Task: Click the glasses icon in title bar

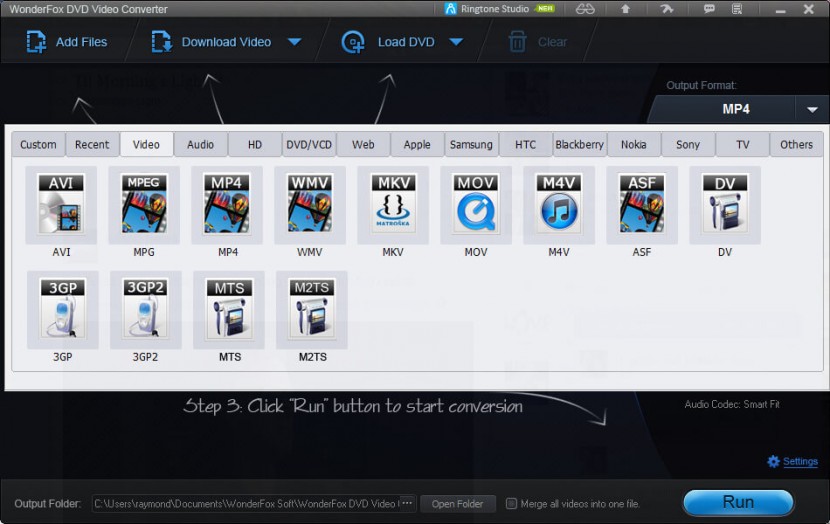Action: [585, 9]
